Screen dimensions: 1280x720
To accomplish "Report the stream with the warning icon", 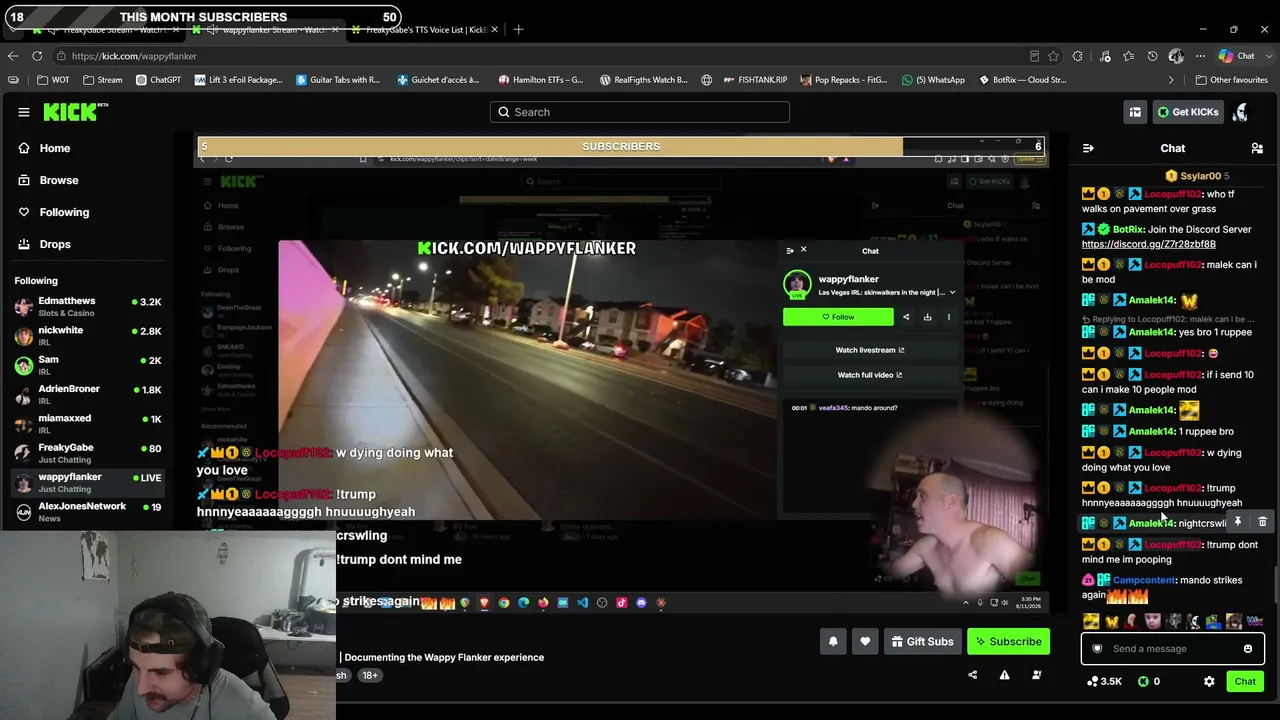I will [1004, 675].
